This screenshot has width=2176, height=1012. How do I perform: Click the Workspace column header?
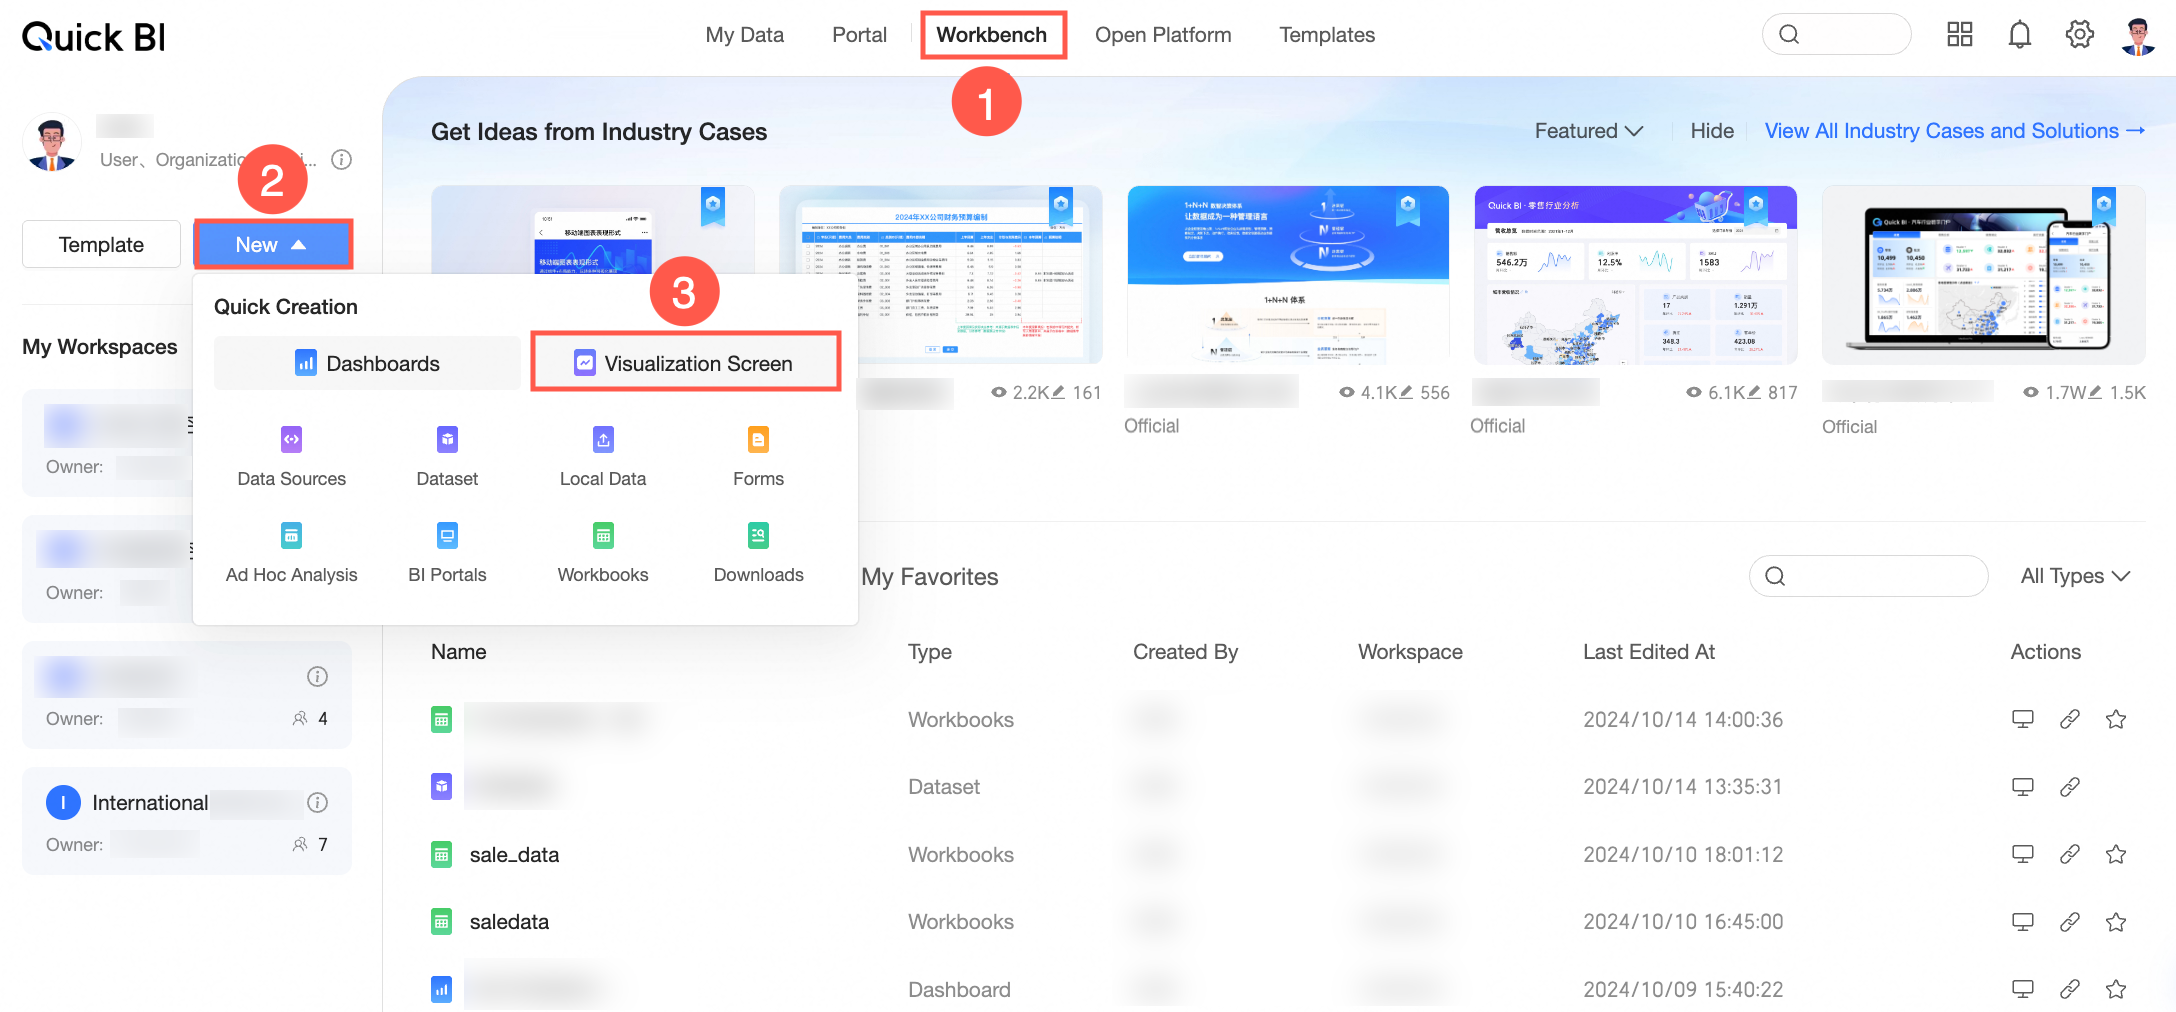1410,652
